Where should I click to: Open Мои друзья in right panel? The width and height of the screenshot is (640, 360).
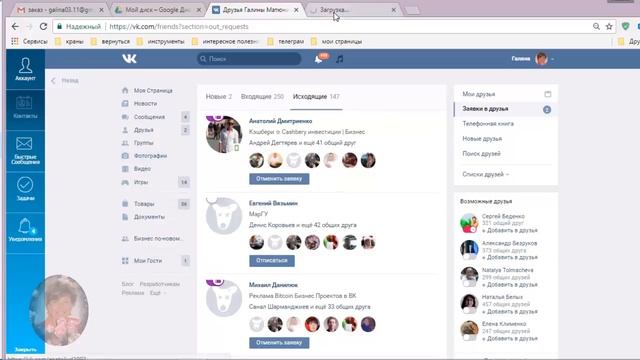(x=479, y=94)
